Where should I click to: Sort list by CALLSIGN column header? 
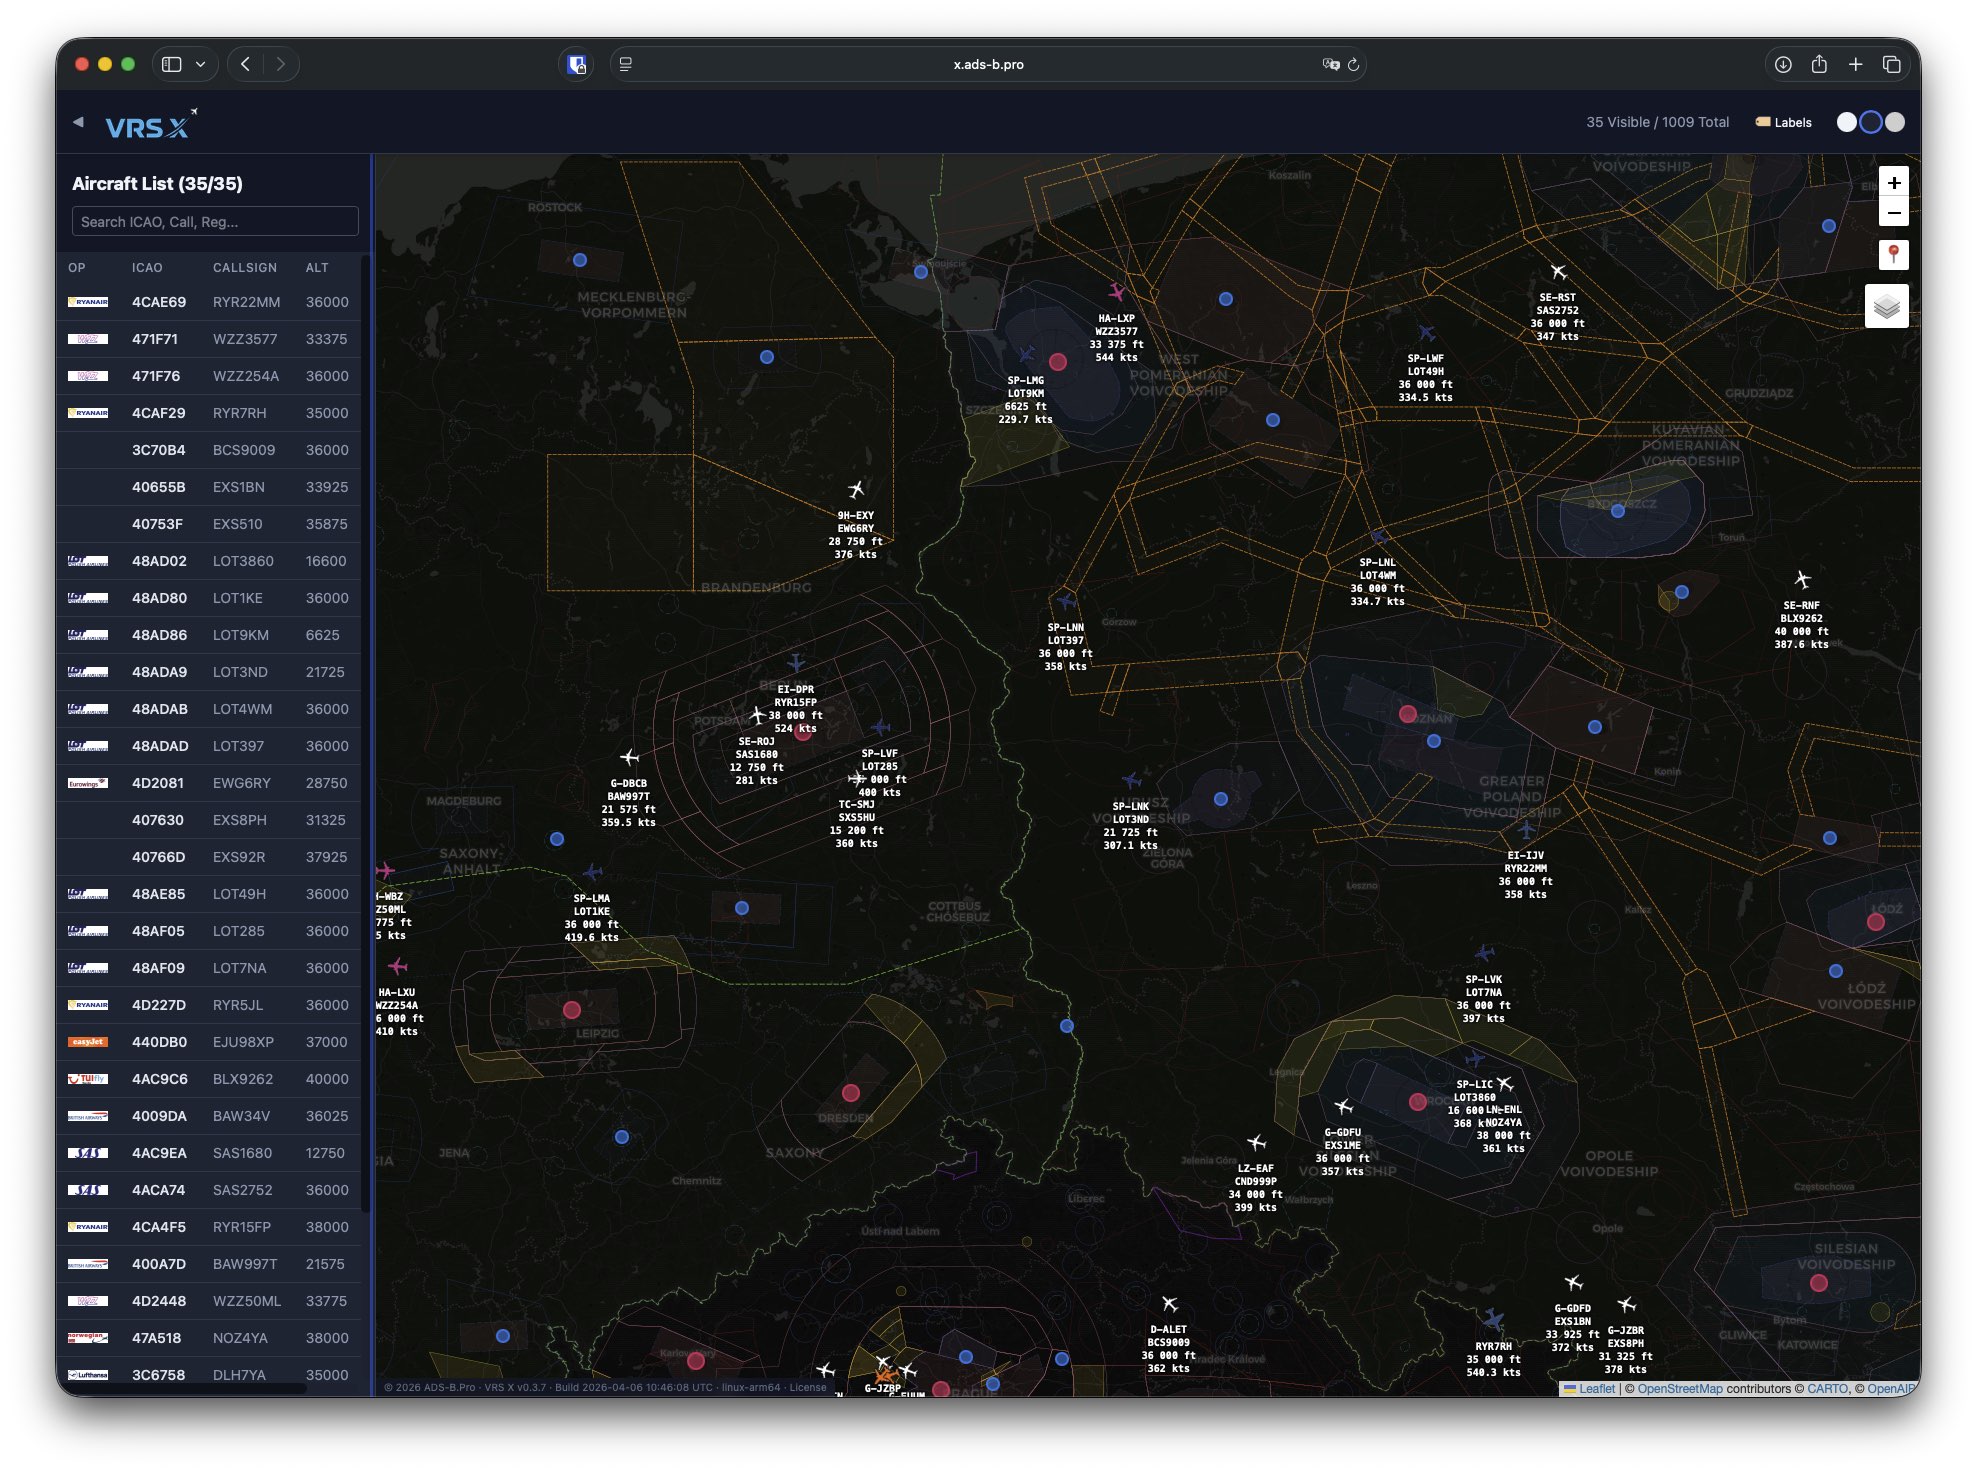(245, 268)
